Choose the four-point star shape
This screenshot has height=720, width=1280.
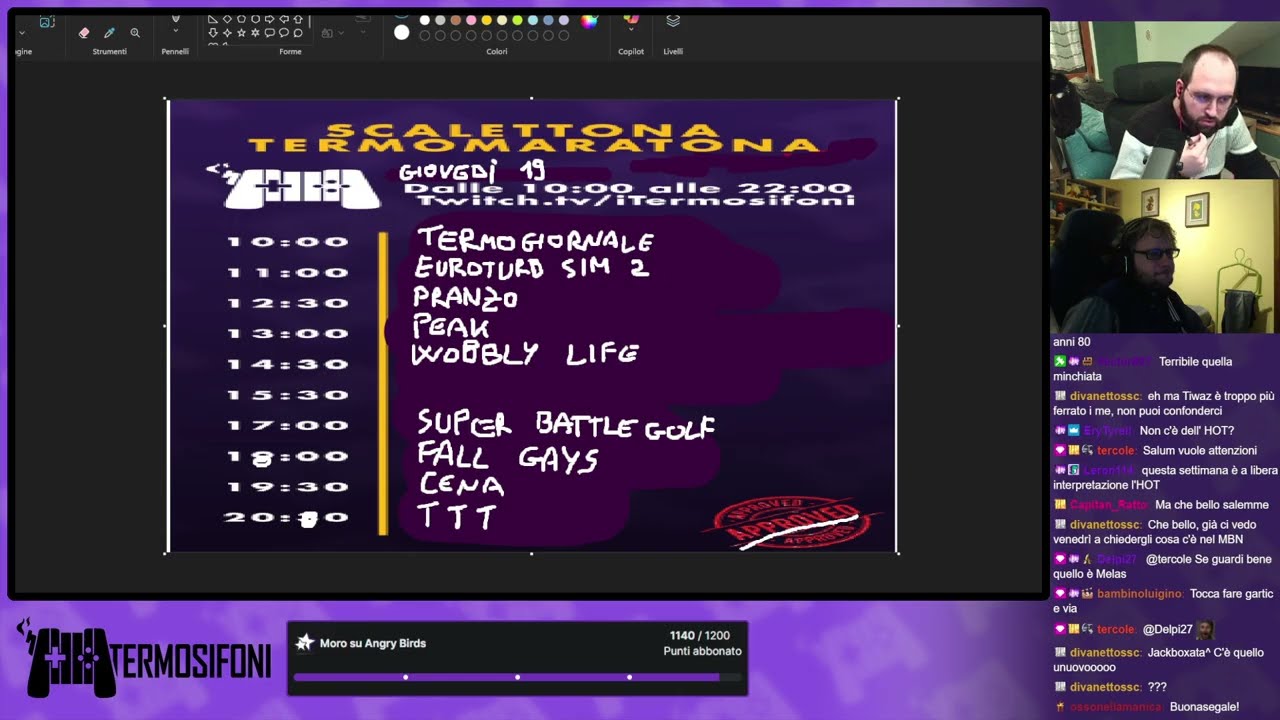pos(227,33)
